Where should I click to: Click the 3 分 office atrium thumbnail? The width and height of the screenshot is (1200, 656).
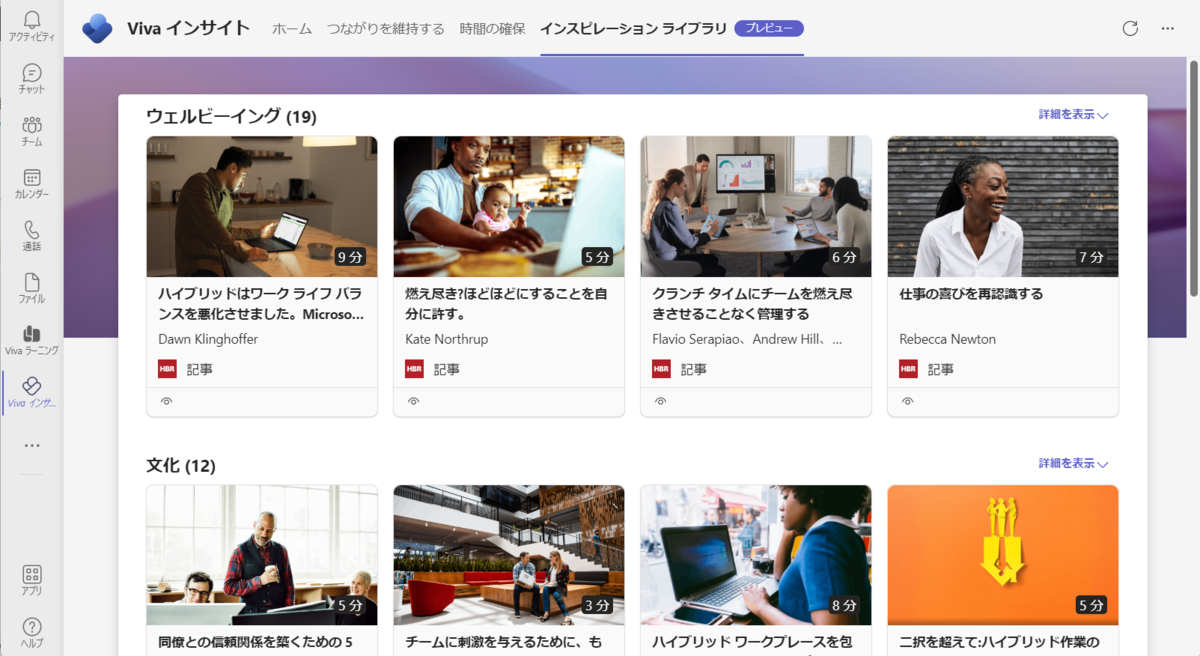pos(509,555)
